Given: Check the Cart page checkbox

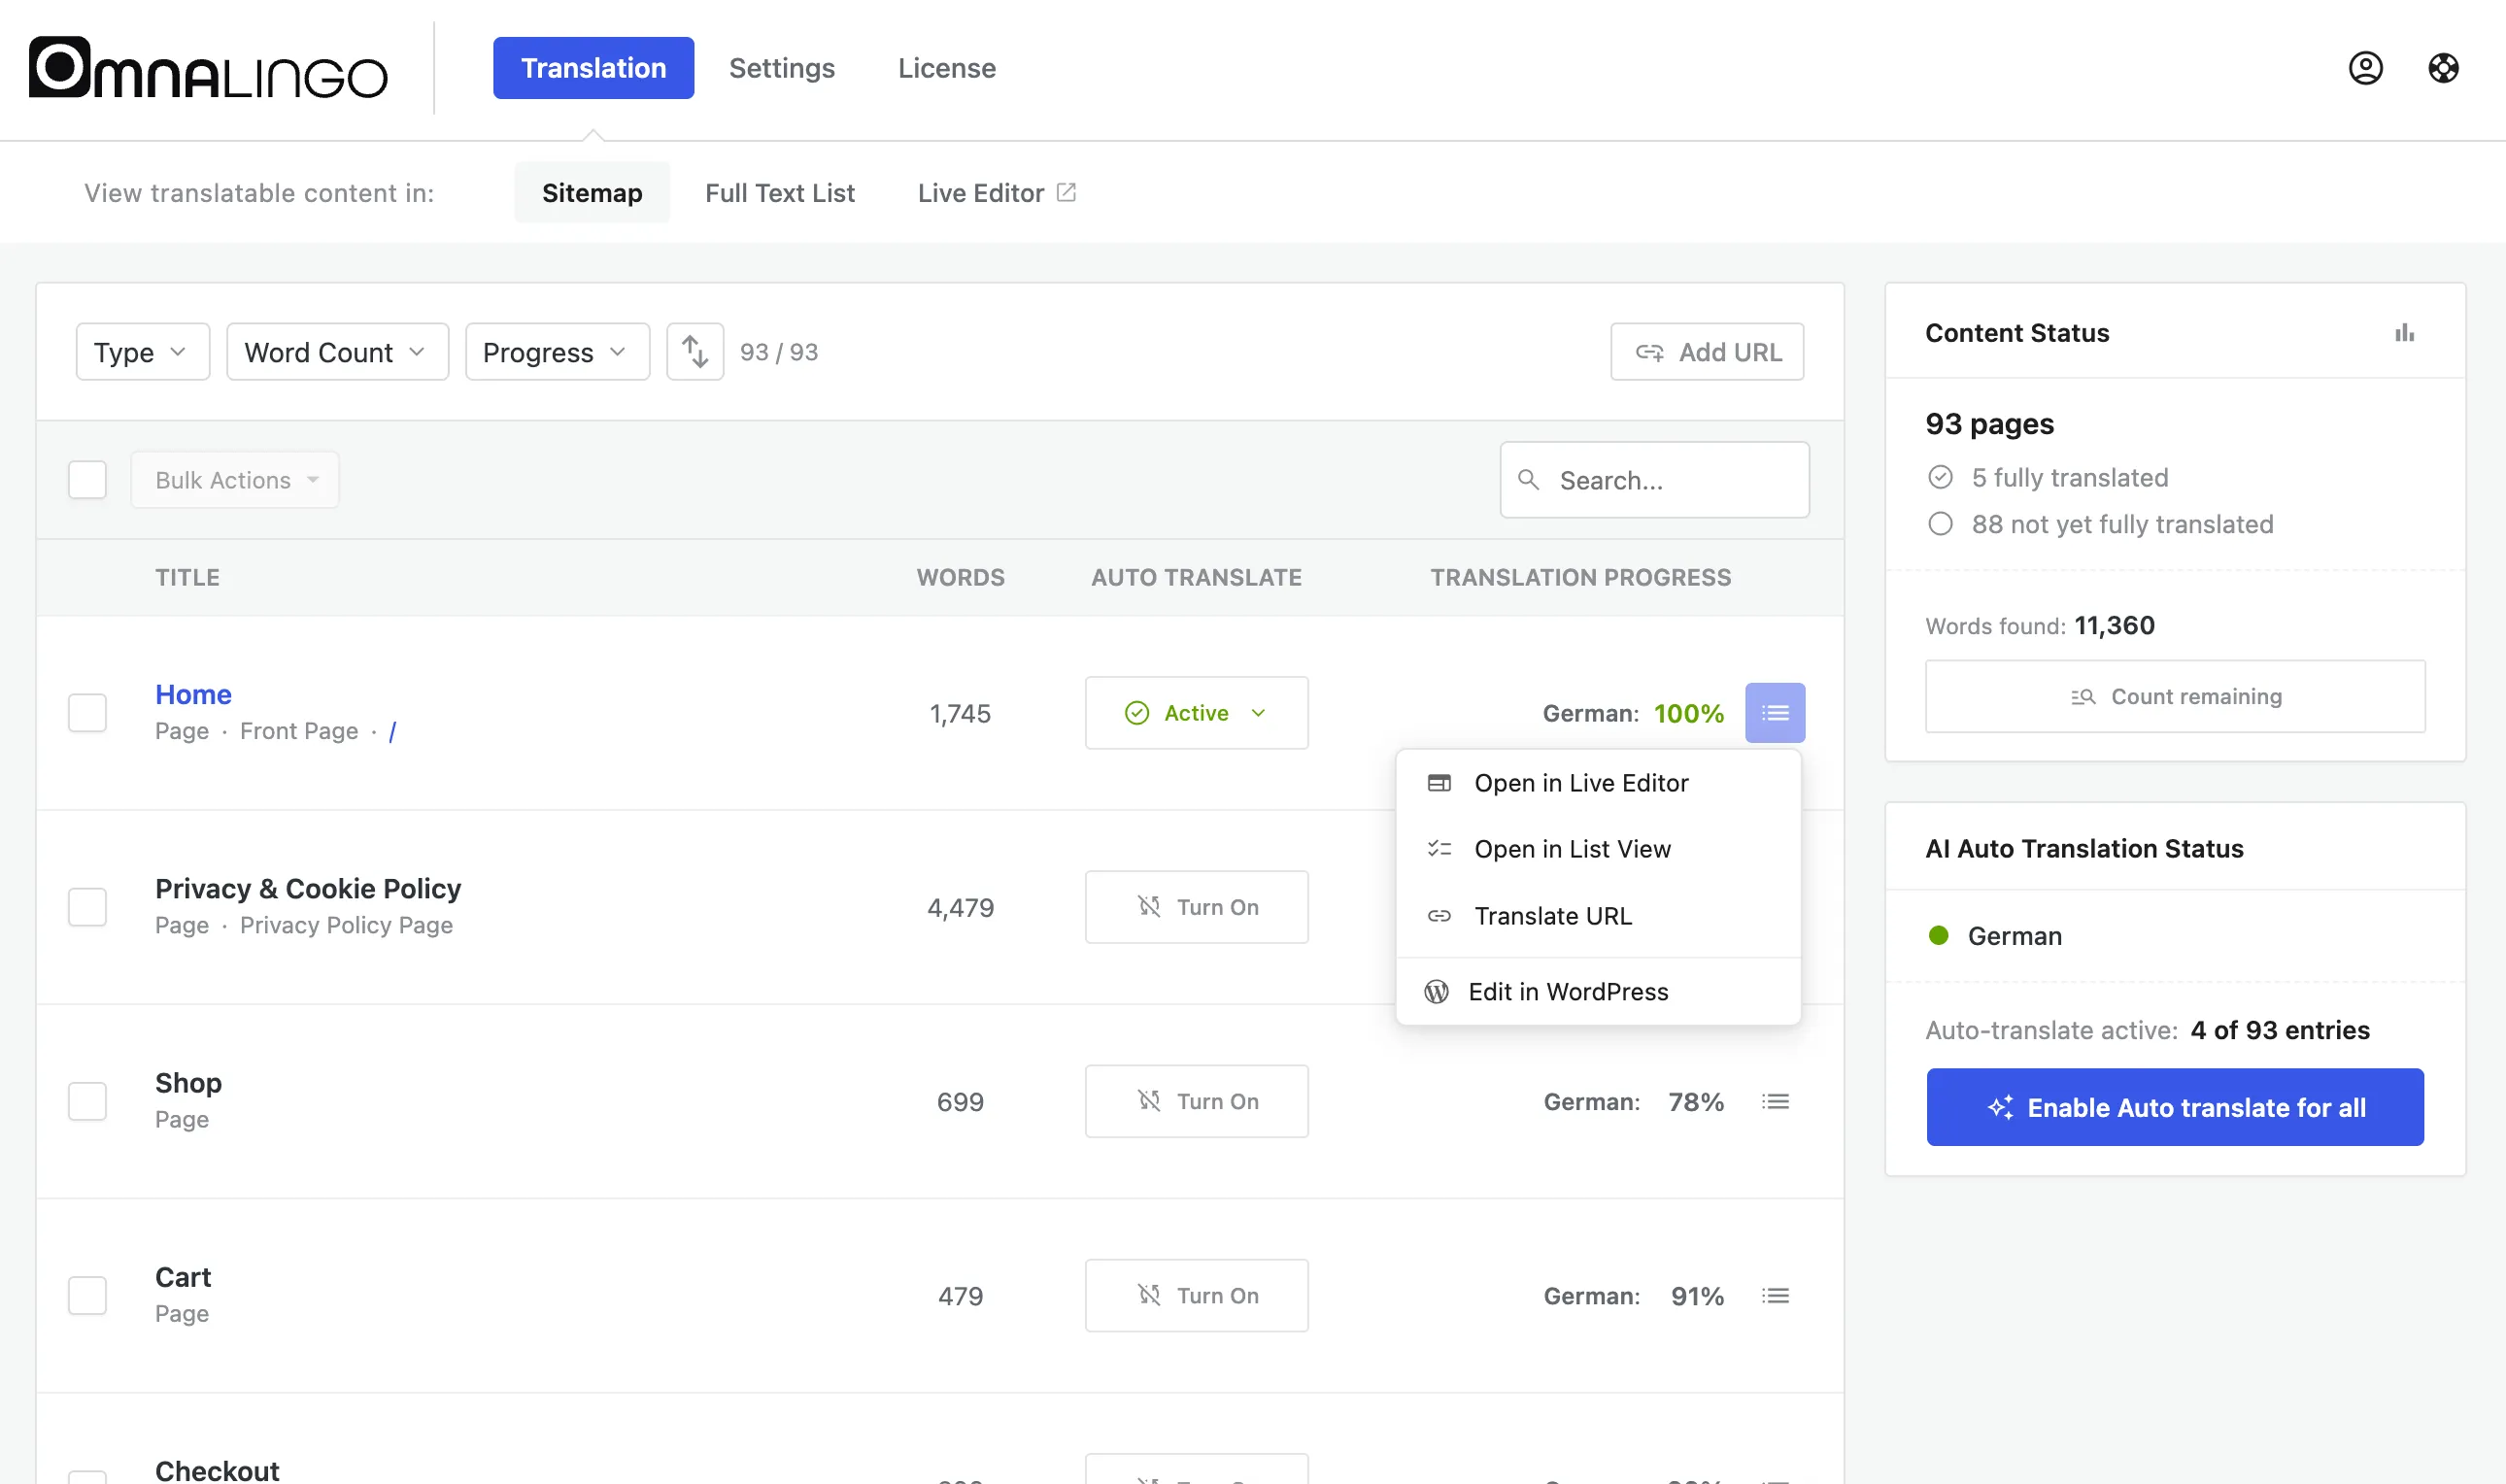Looking at the screenshot, I should click(87, 1295).
